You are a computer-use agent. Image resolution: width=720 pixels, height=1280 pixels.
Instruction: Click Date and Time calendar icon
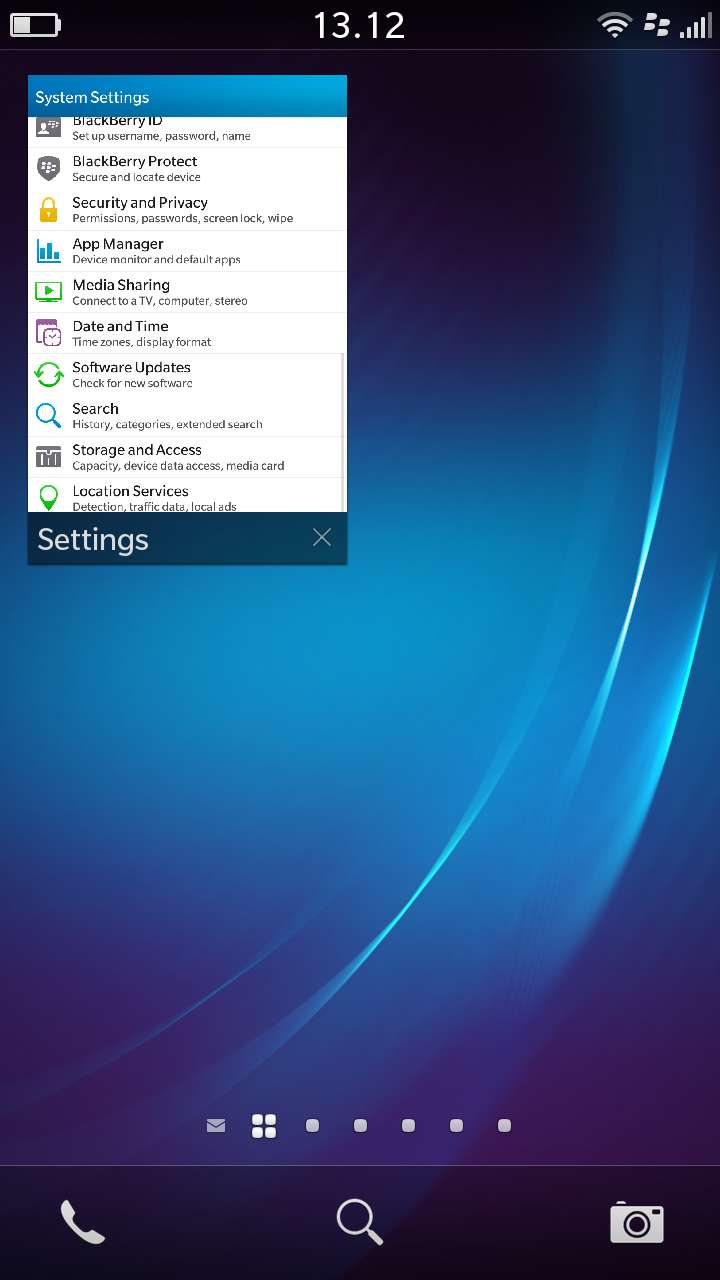click(48, 333)
